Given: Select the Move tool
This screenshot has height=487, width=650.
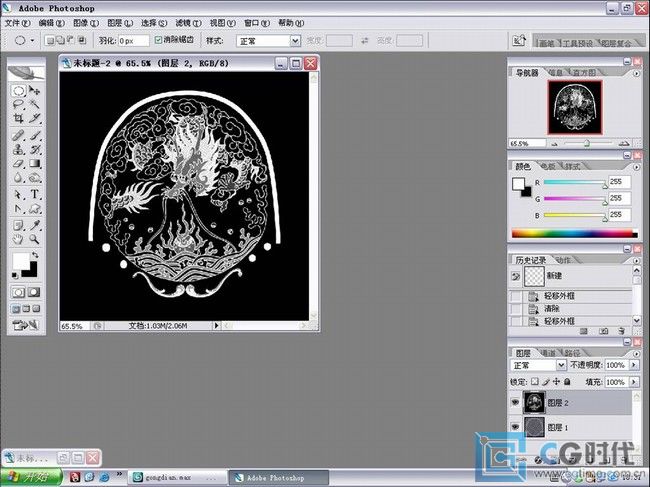Looking at the screenshot, I should (x=35, y=90).
